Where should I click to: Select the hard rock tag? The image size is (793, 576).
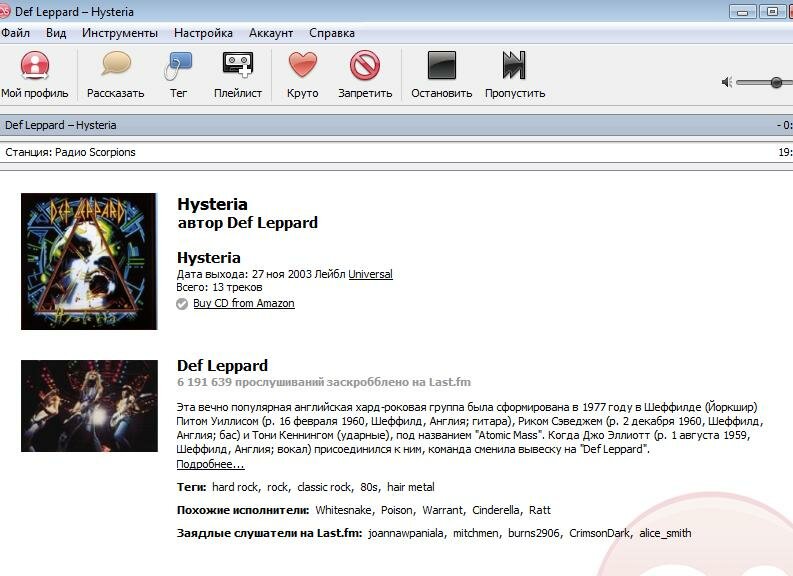[x=235, y=487]
